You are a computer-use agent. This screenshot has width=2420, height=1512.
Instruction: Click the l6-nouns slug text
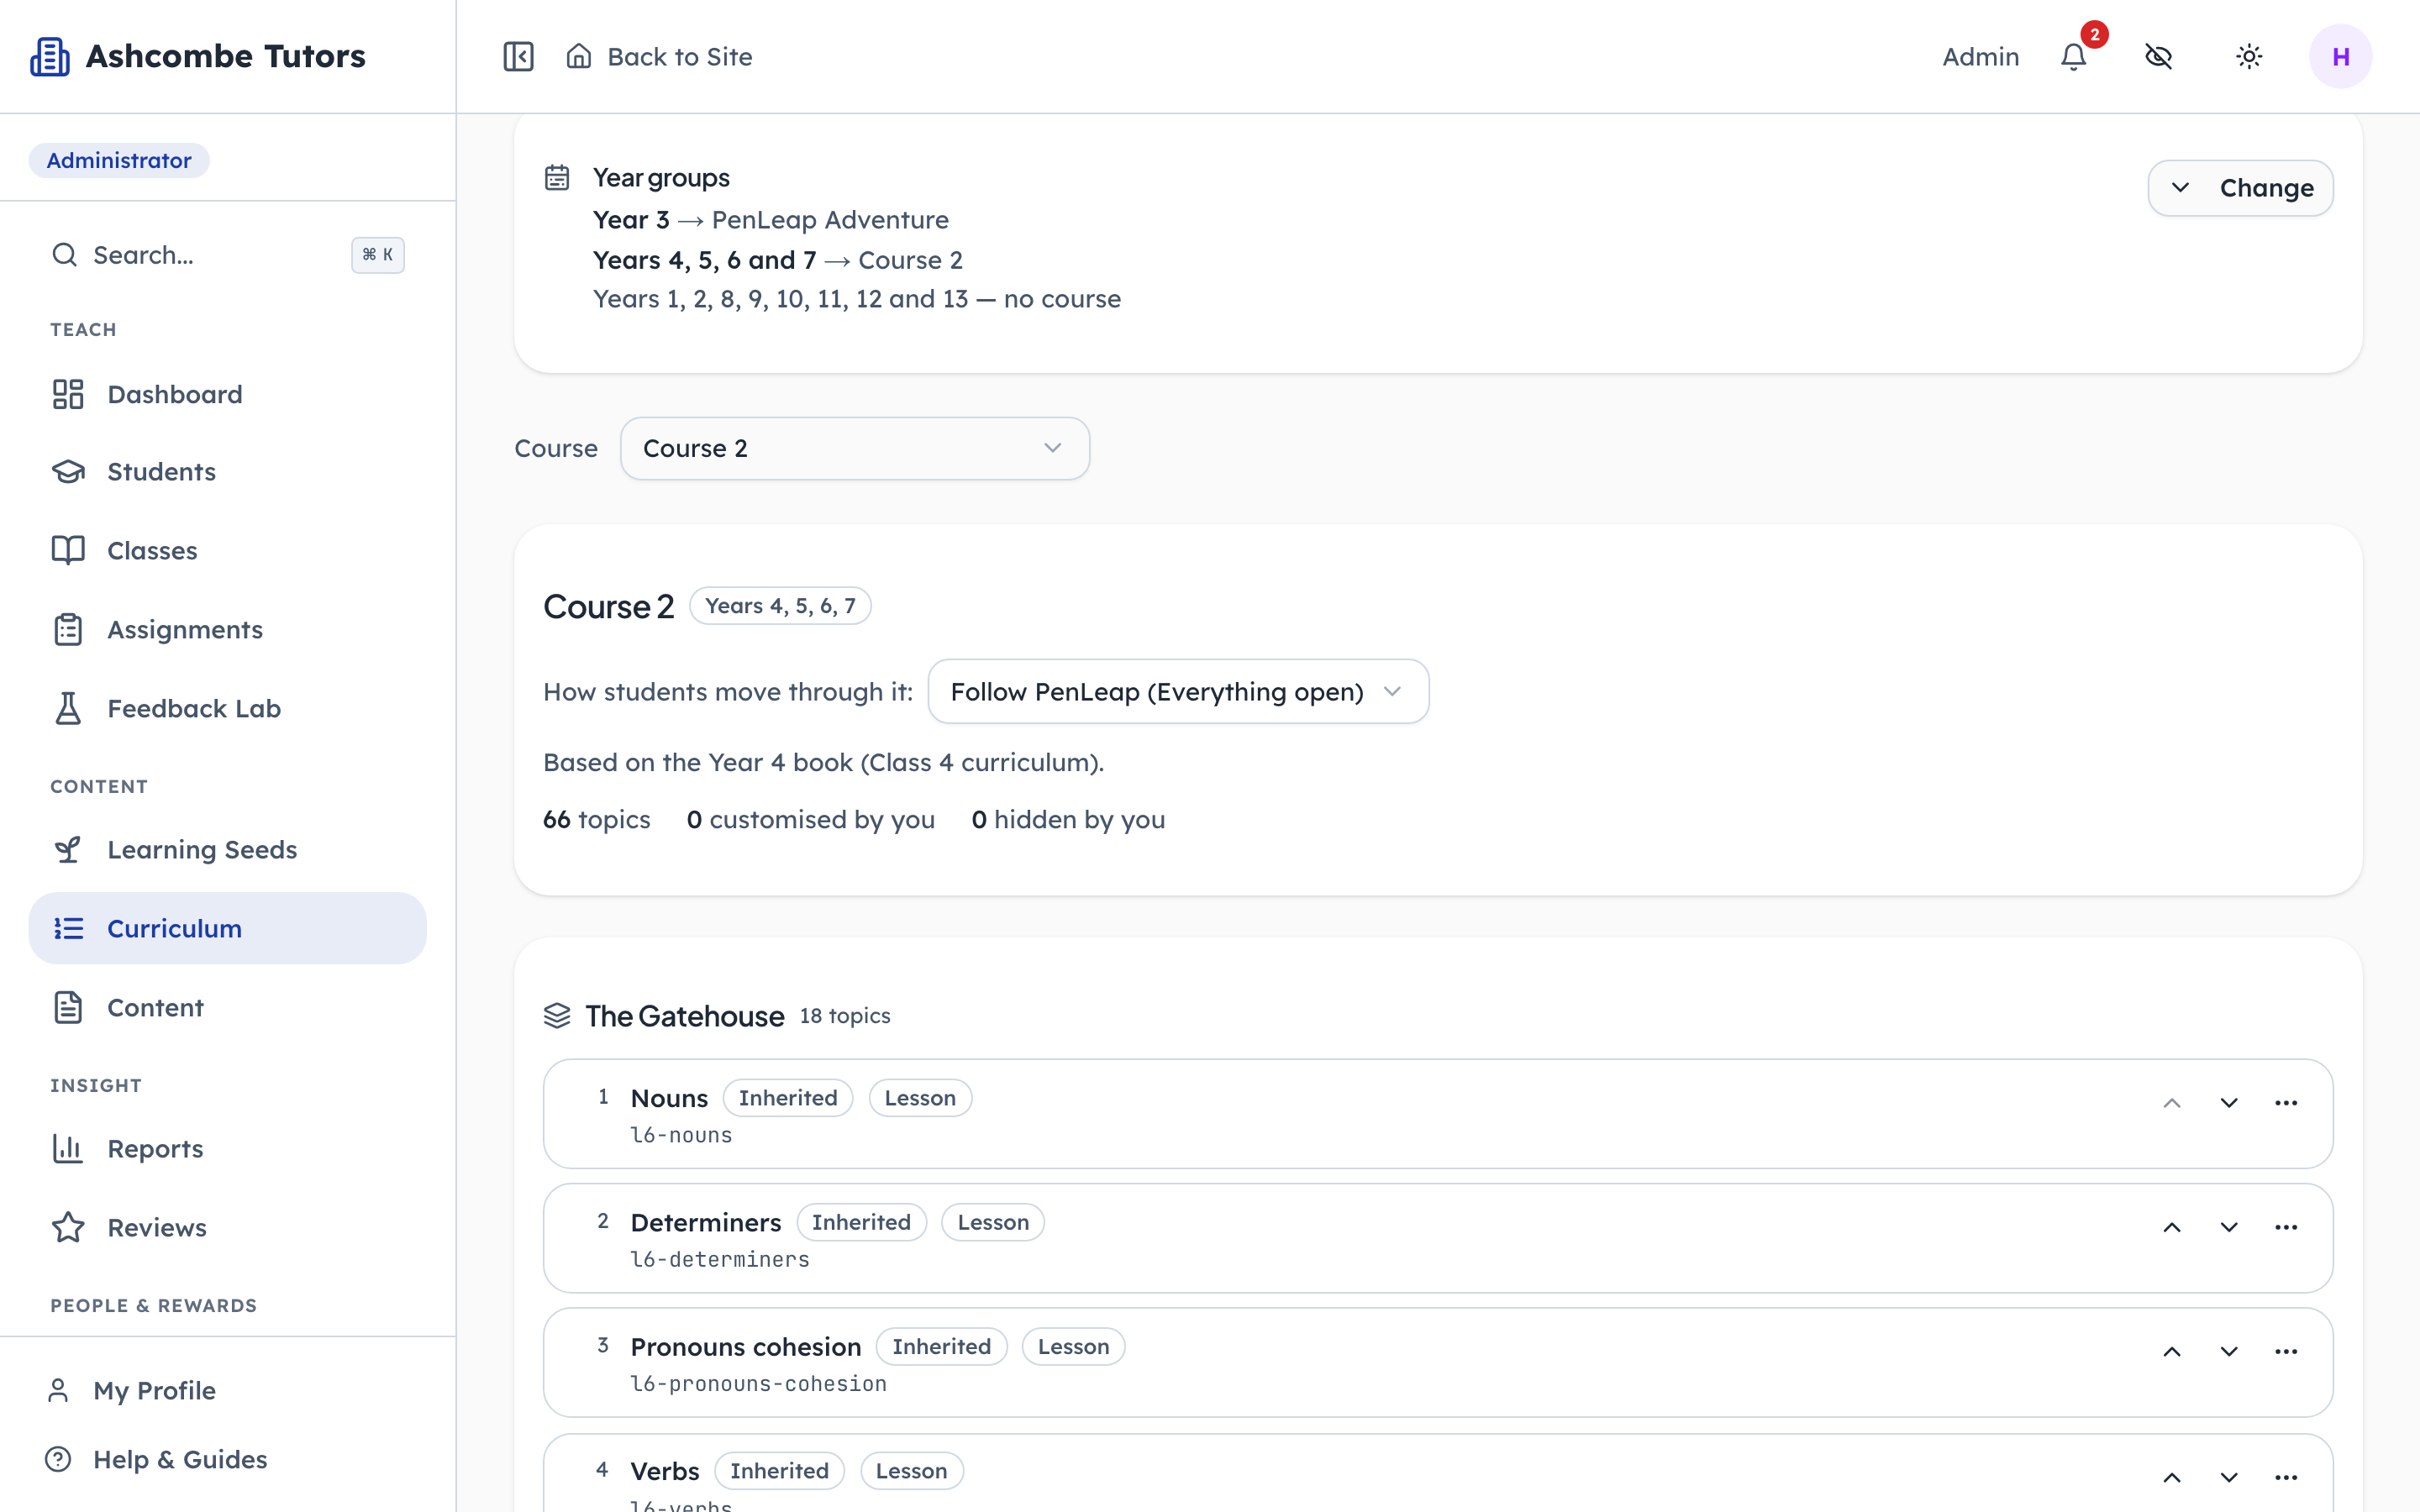point(681,1135)
